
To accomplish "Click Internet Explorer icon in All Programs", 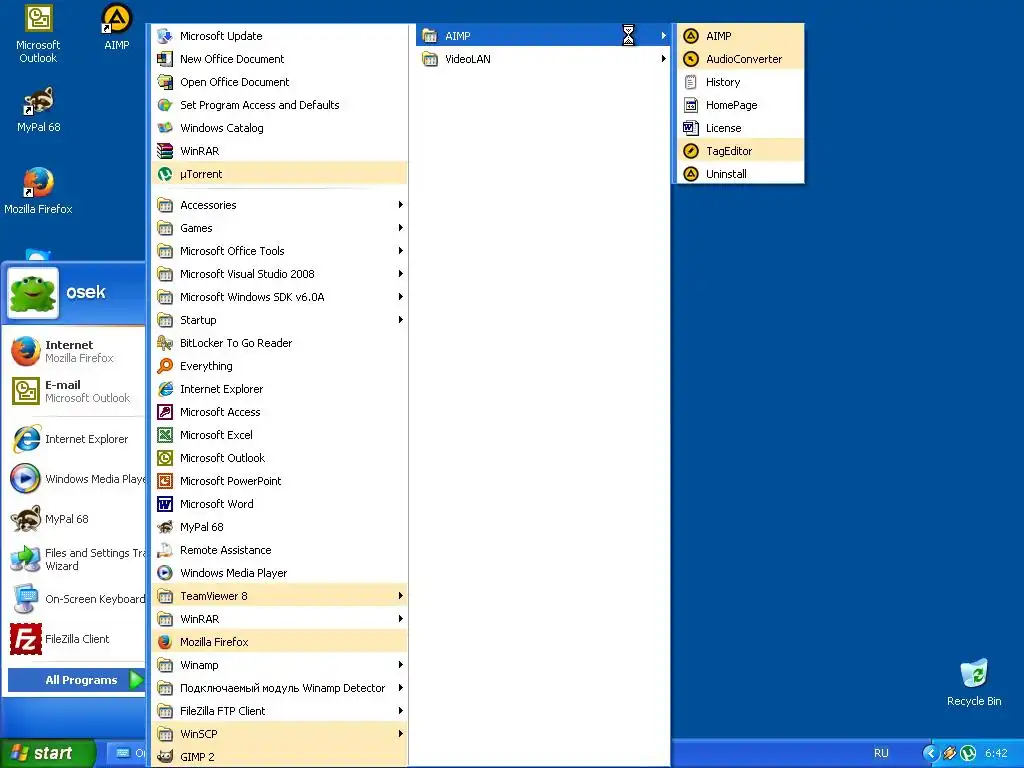I will 165,389.
